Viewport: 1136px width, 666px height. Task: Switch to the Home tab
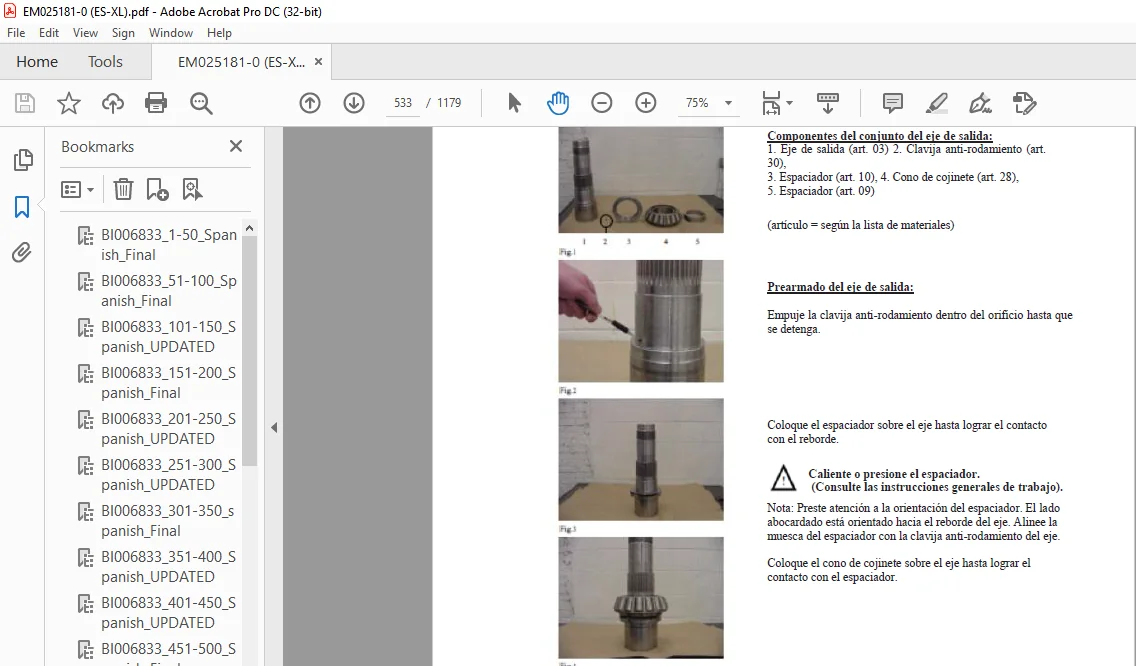(x=37, y=62)
